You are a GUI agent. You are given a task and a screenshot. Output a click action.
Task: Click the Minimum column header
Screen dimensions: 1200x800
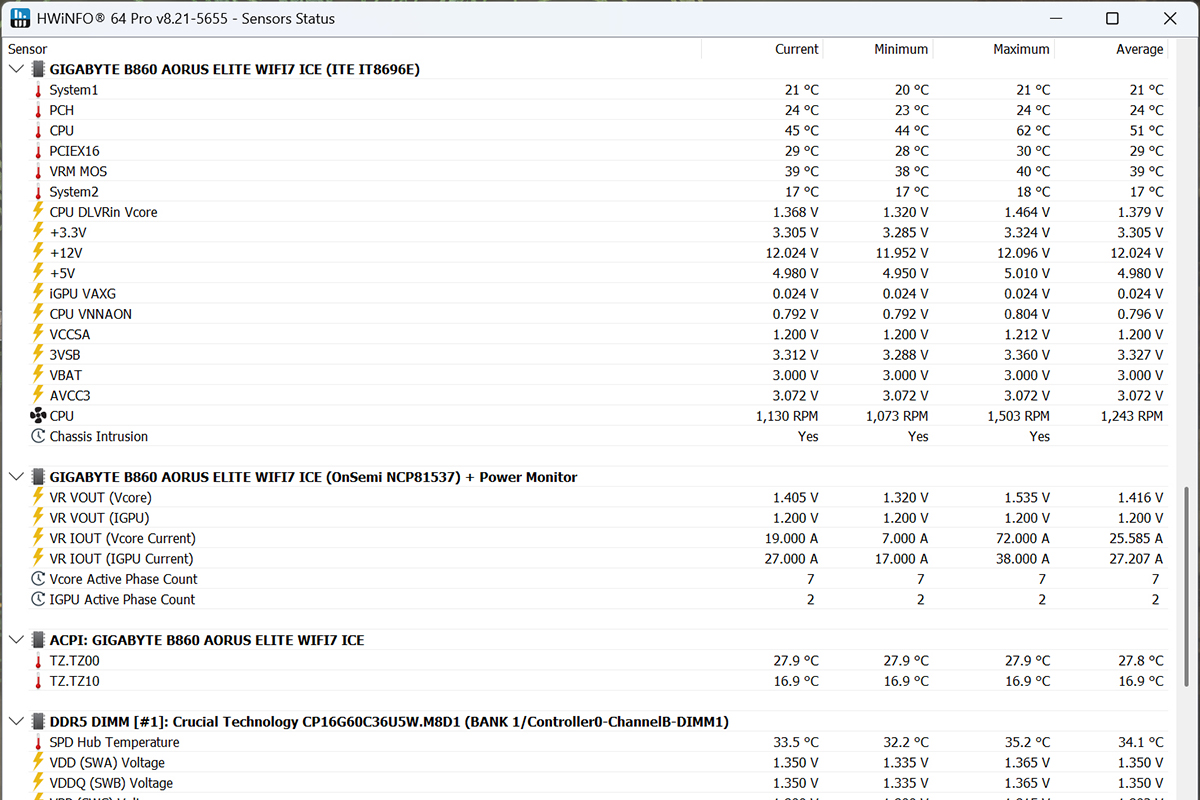click(900, 49)
